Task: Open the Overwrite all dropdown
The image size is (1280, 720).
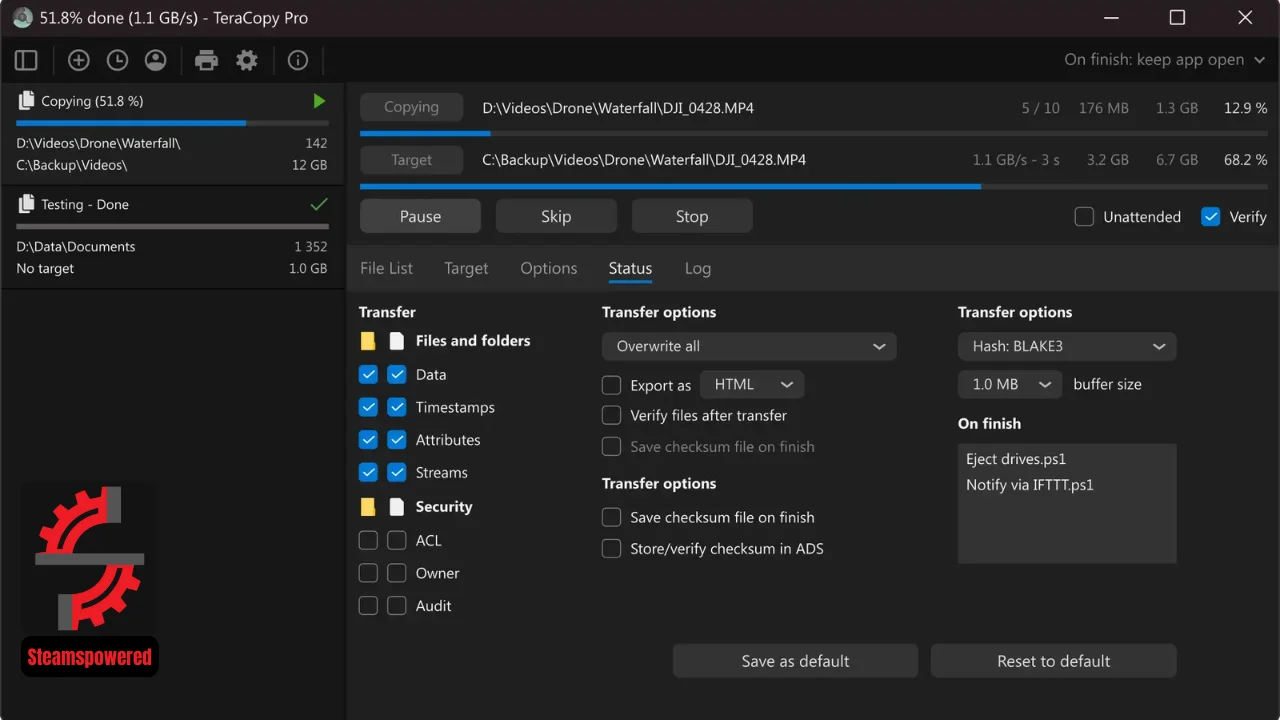Action: (749, 346)
